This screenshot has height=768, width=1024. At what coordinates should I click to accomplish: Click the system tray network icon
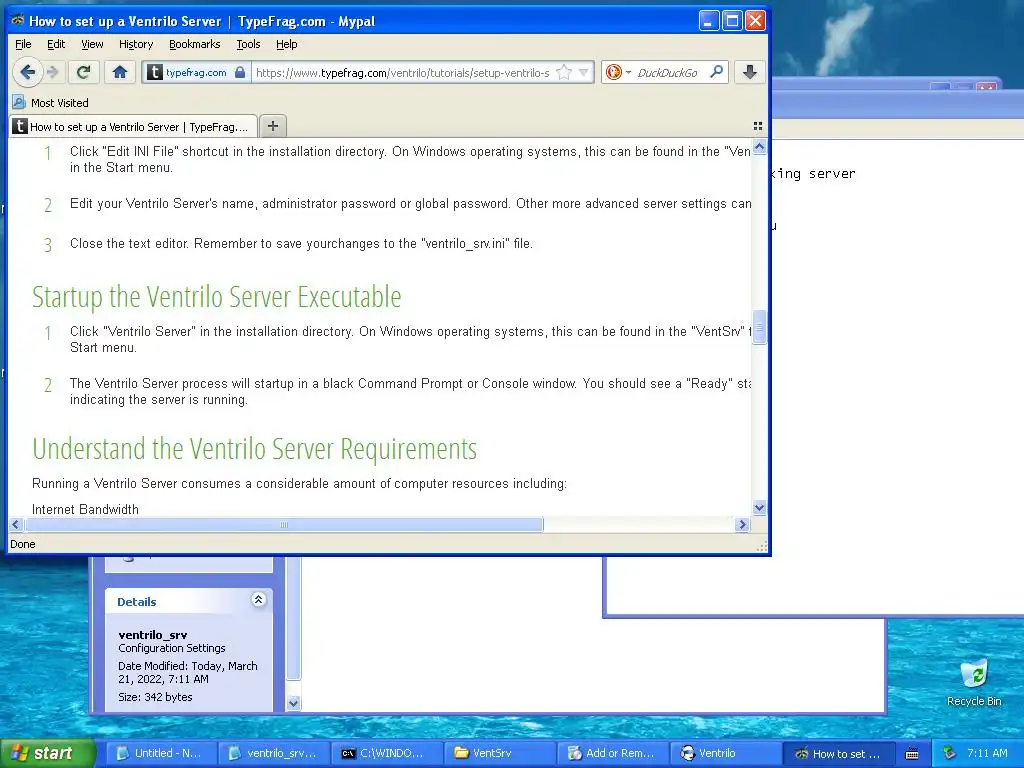point(949,753)
